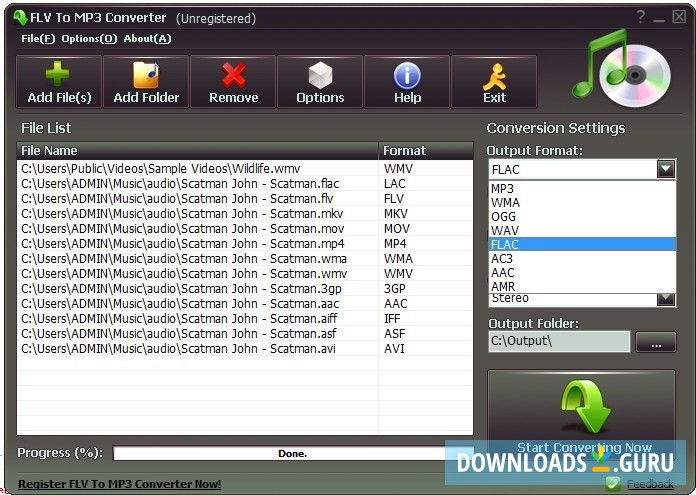Select WAV output format option
This screenshot has height=495, width=696.
(x=582, y=230)
